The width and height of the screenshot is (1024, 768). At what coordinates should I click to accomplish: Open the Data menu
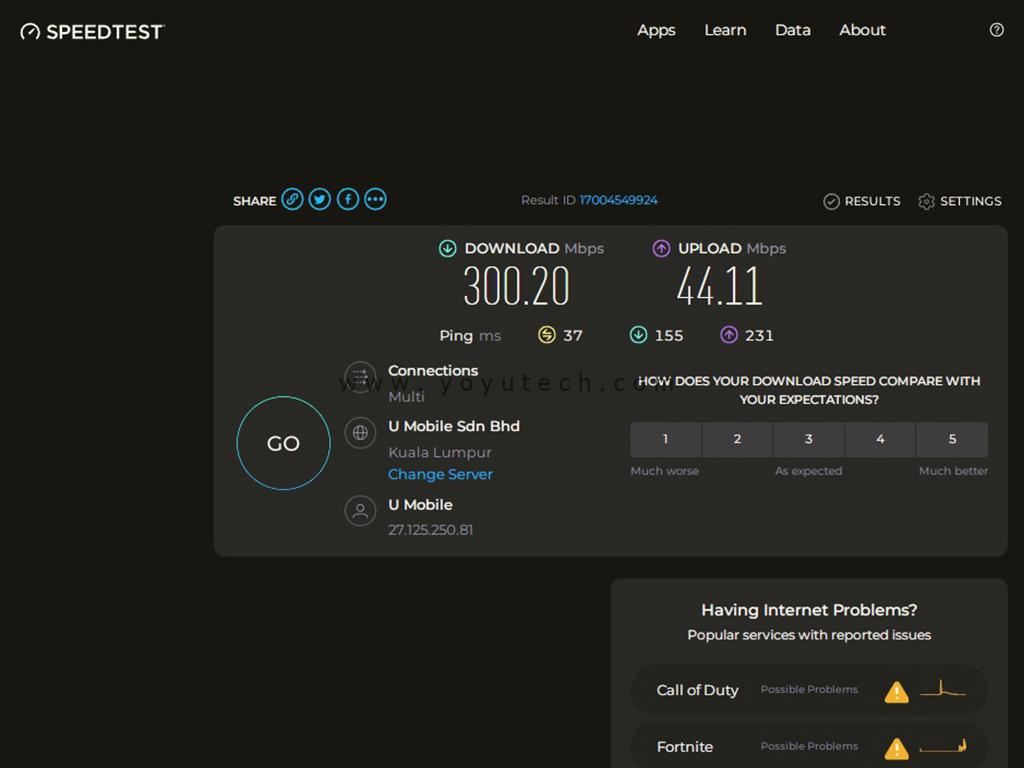tap(793, 30)
